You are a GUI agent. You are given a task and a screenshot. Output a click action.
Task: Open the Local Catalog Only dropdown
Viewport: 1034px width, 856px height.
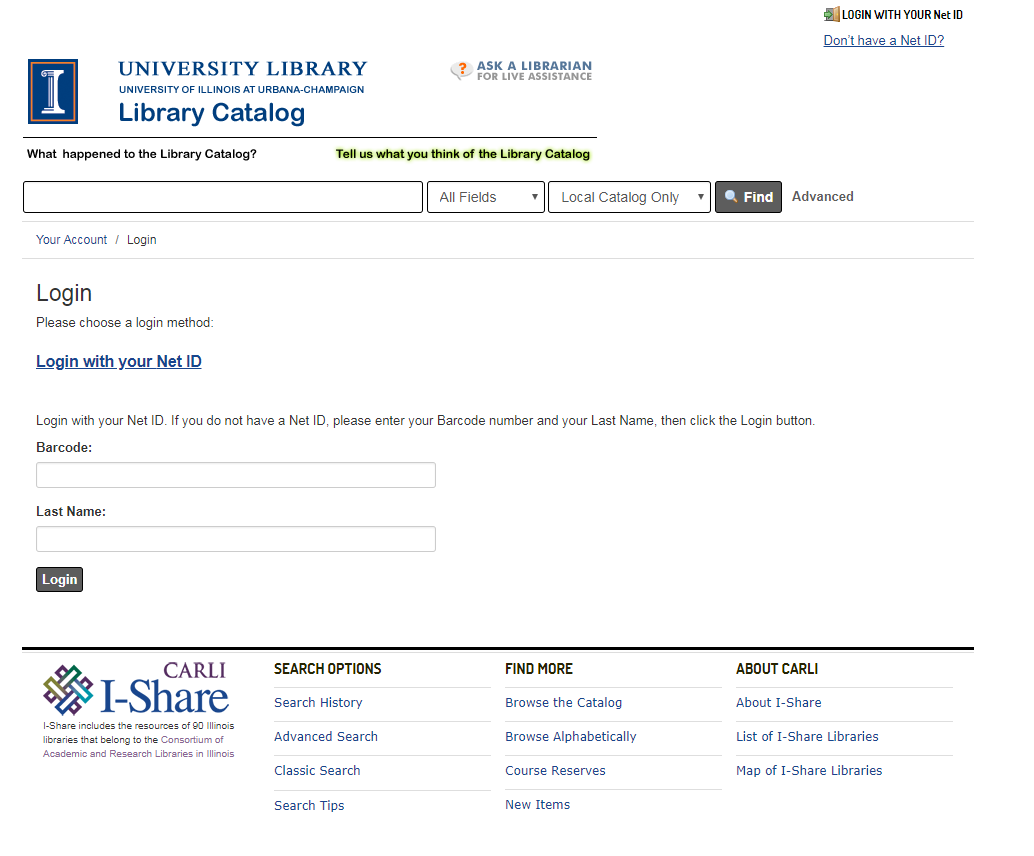click(x=628, y=196)
